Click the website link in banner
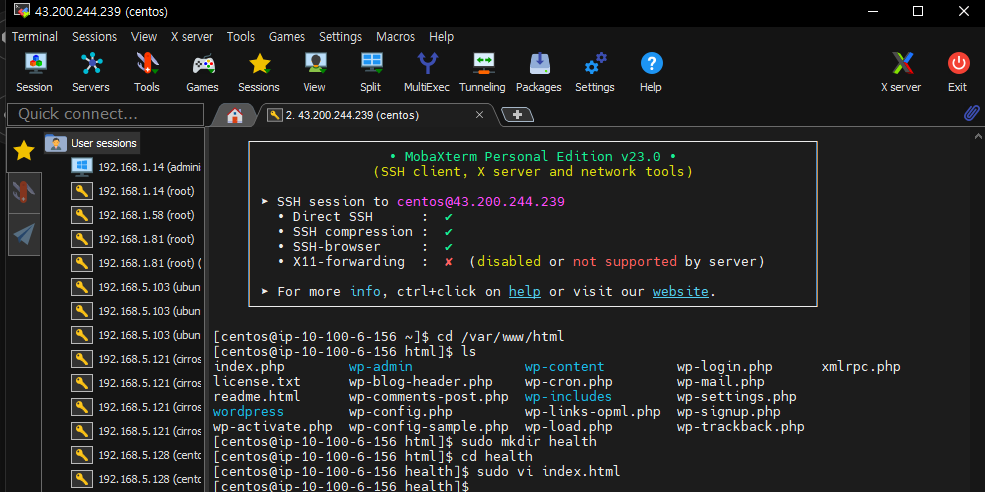985x492 pixels. 680,292
